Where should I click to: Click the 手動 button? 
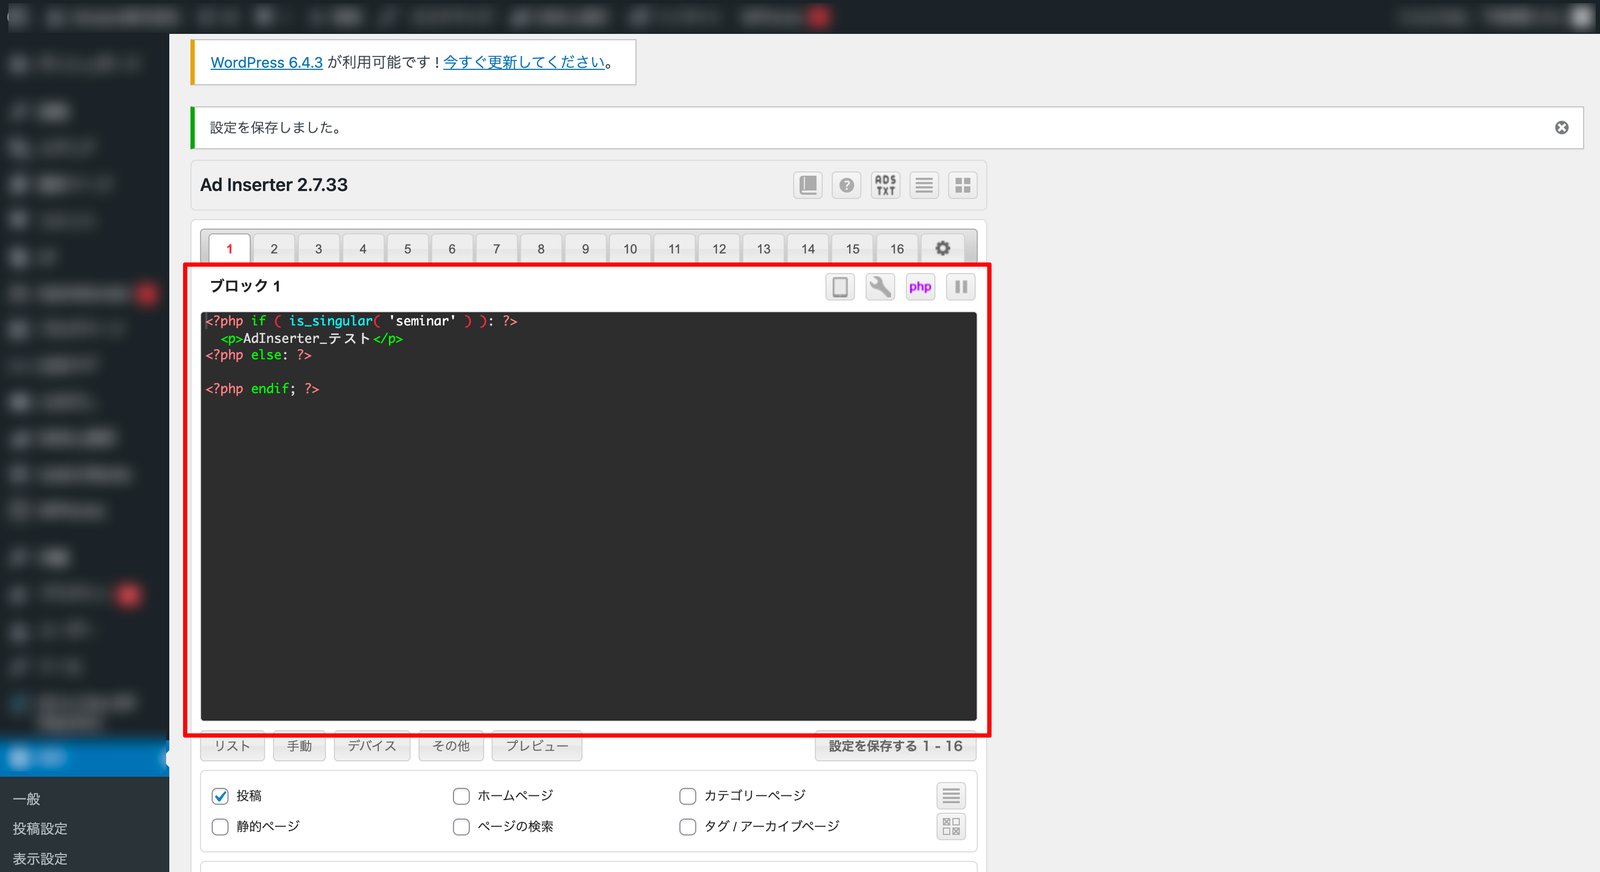[x=299, y=747]
